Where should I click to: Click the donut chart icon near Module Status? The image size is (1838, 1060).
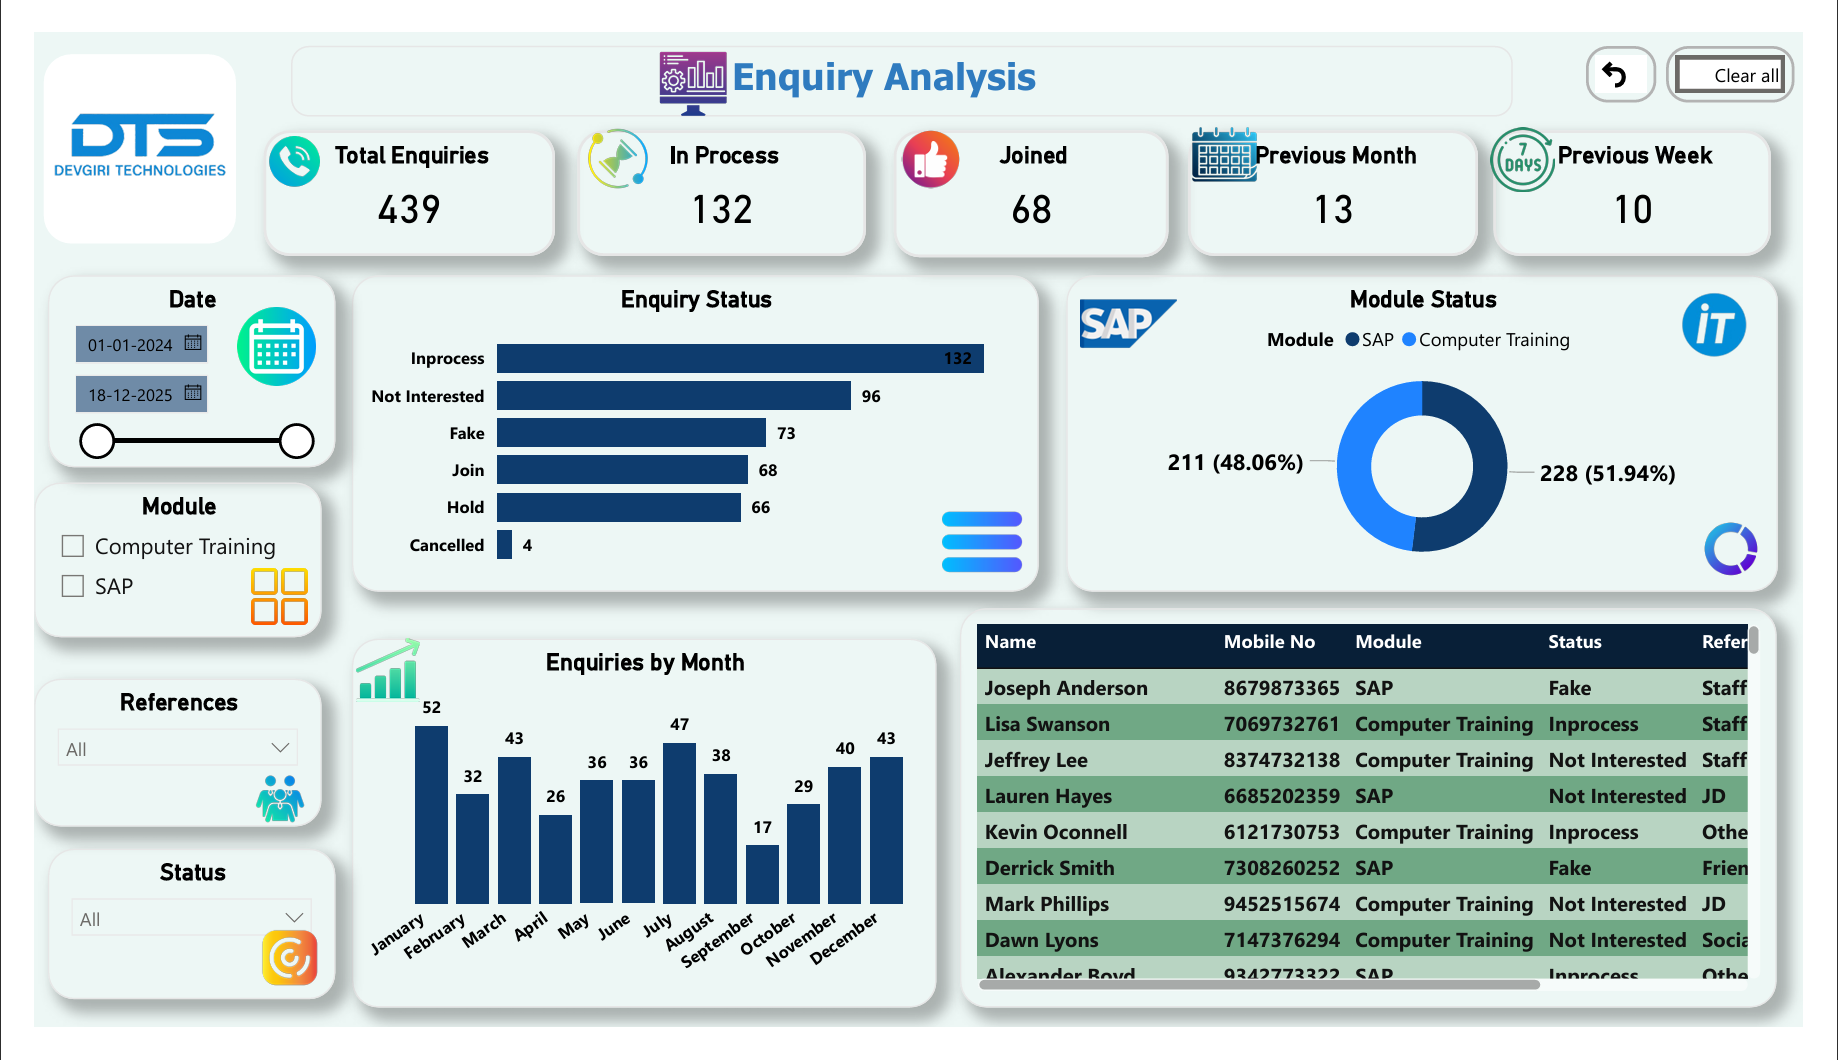pos(1731,548)
